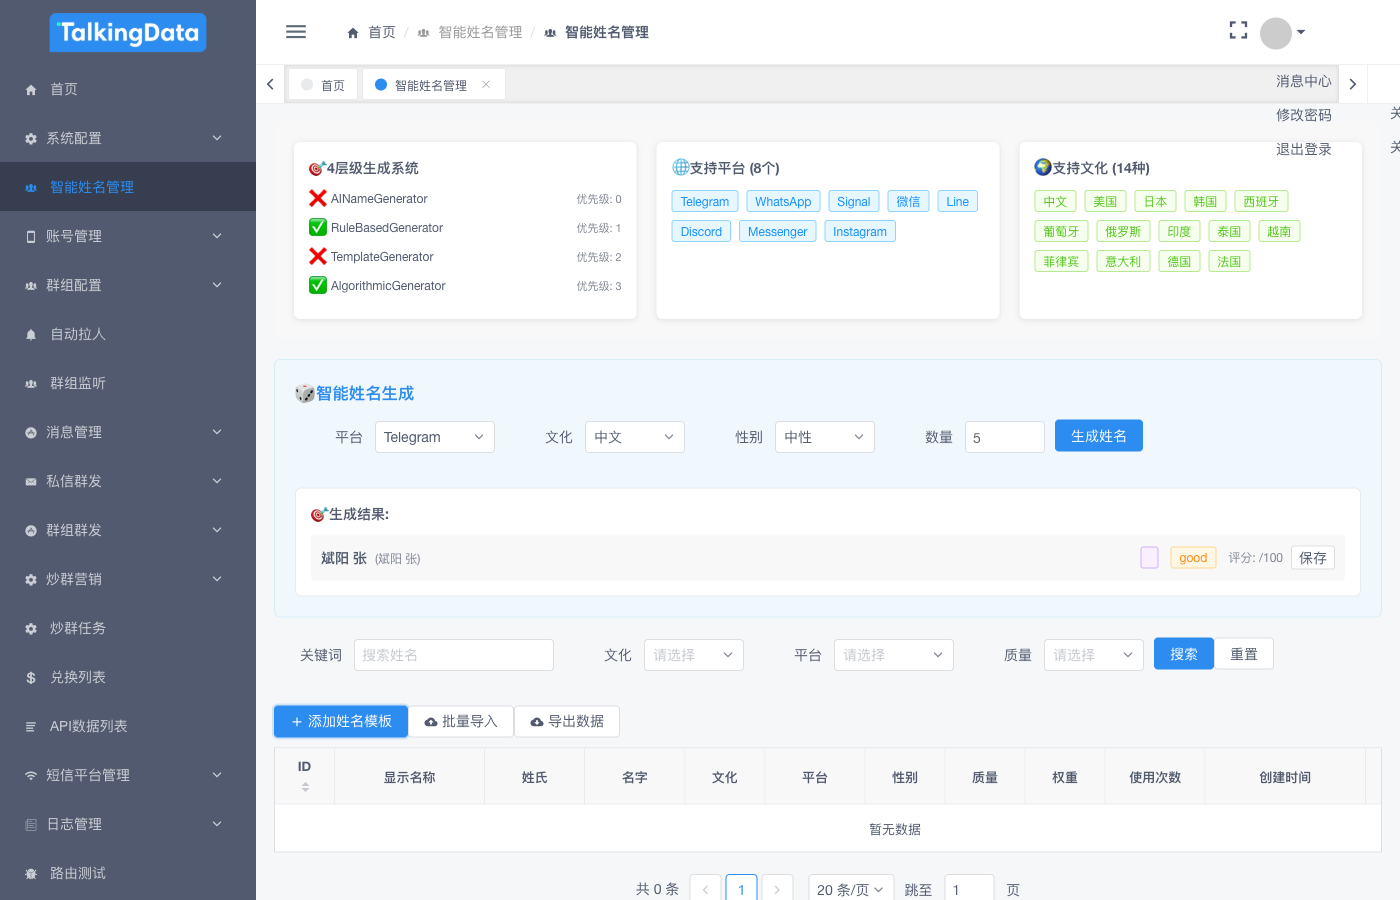Image resolution: width=1400 pixels, height=900 pixels.
Task: Click the home icon in breadcrumb
Action: [353, 33]
